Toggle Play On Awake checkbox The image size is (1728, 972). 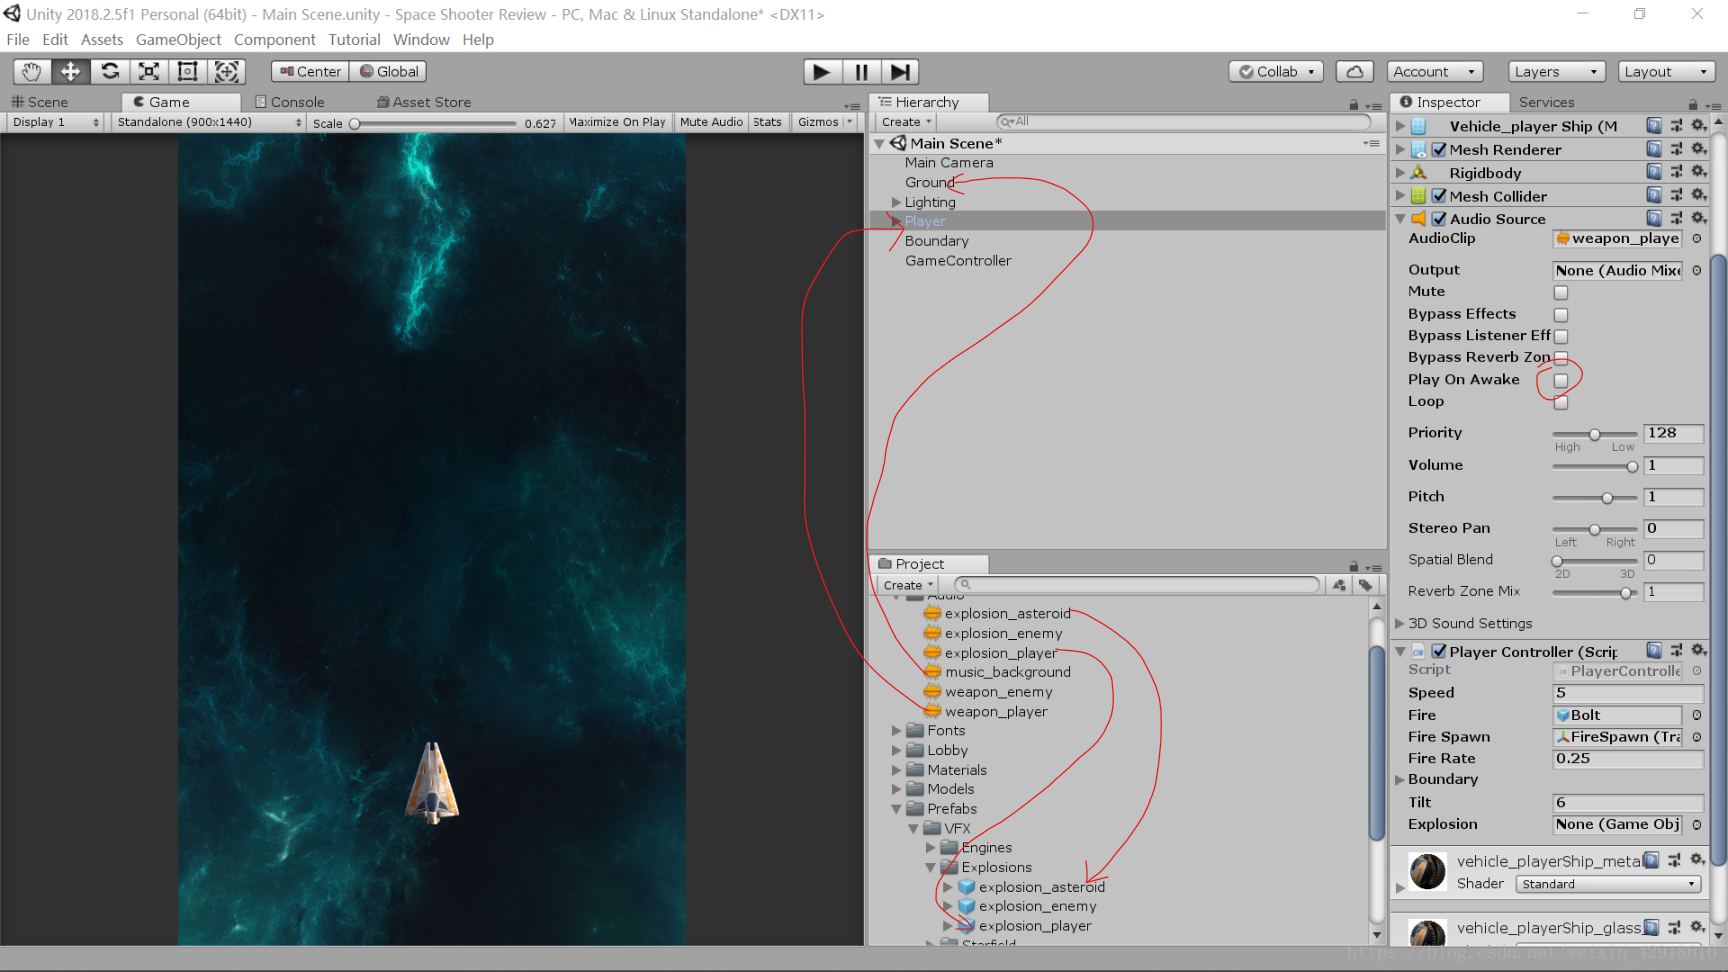pyautogui.click(x=1561, y=380)
